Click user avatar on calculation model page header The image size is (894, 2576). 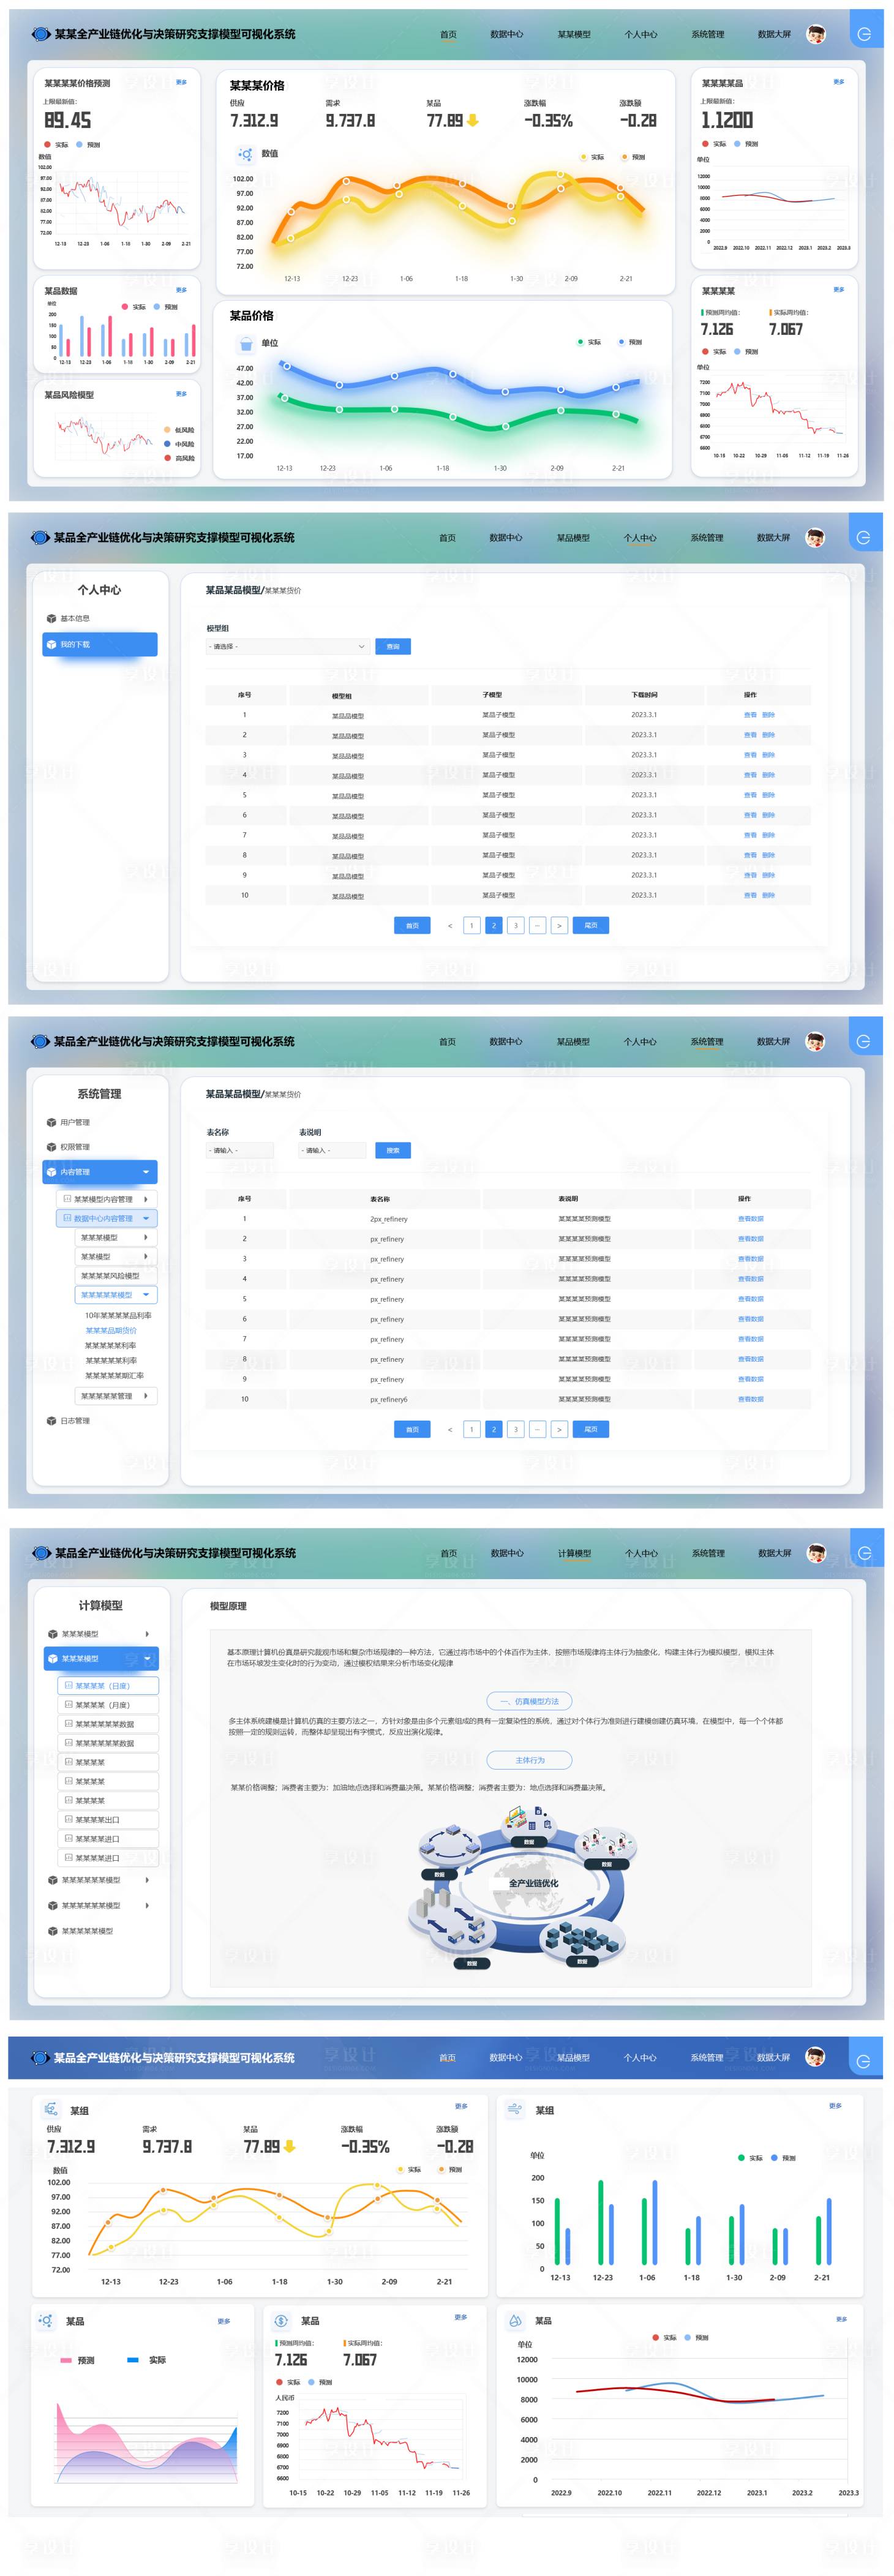[816, 1553]
